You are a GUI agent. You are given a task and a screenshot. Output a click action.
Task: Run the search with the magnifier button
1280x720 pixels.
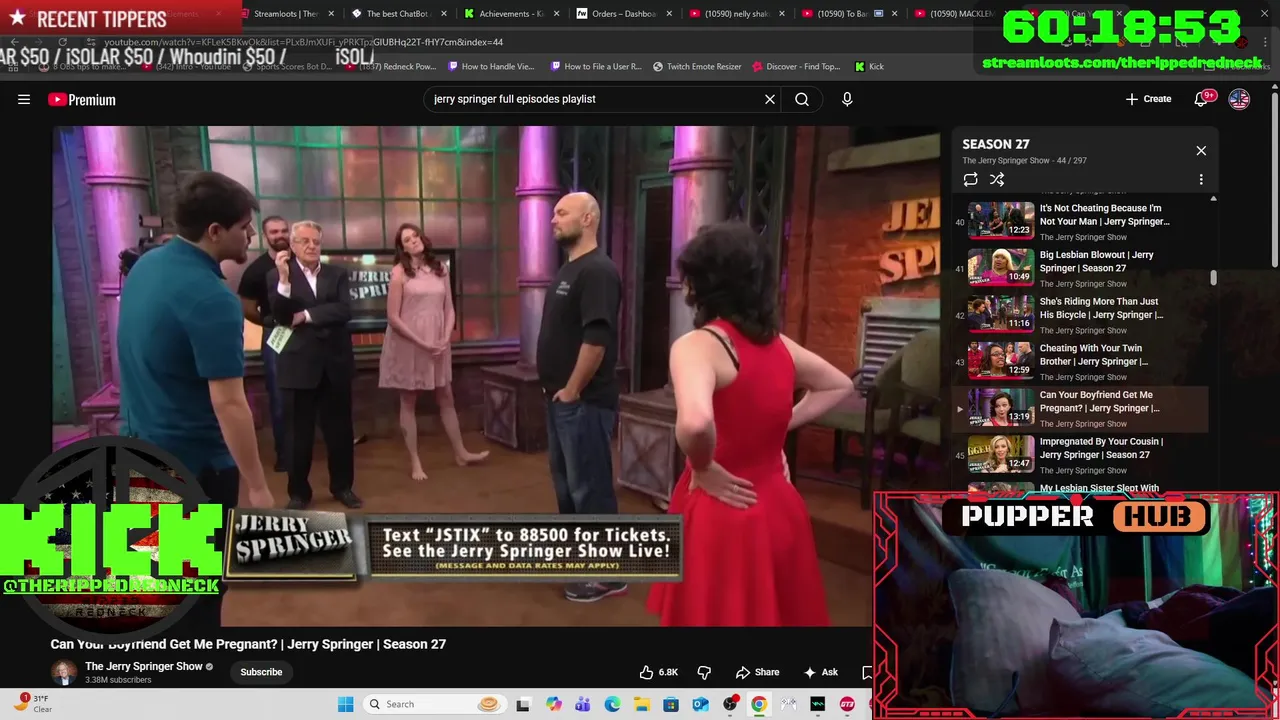[802, 99]
